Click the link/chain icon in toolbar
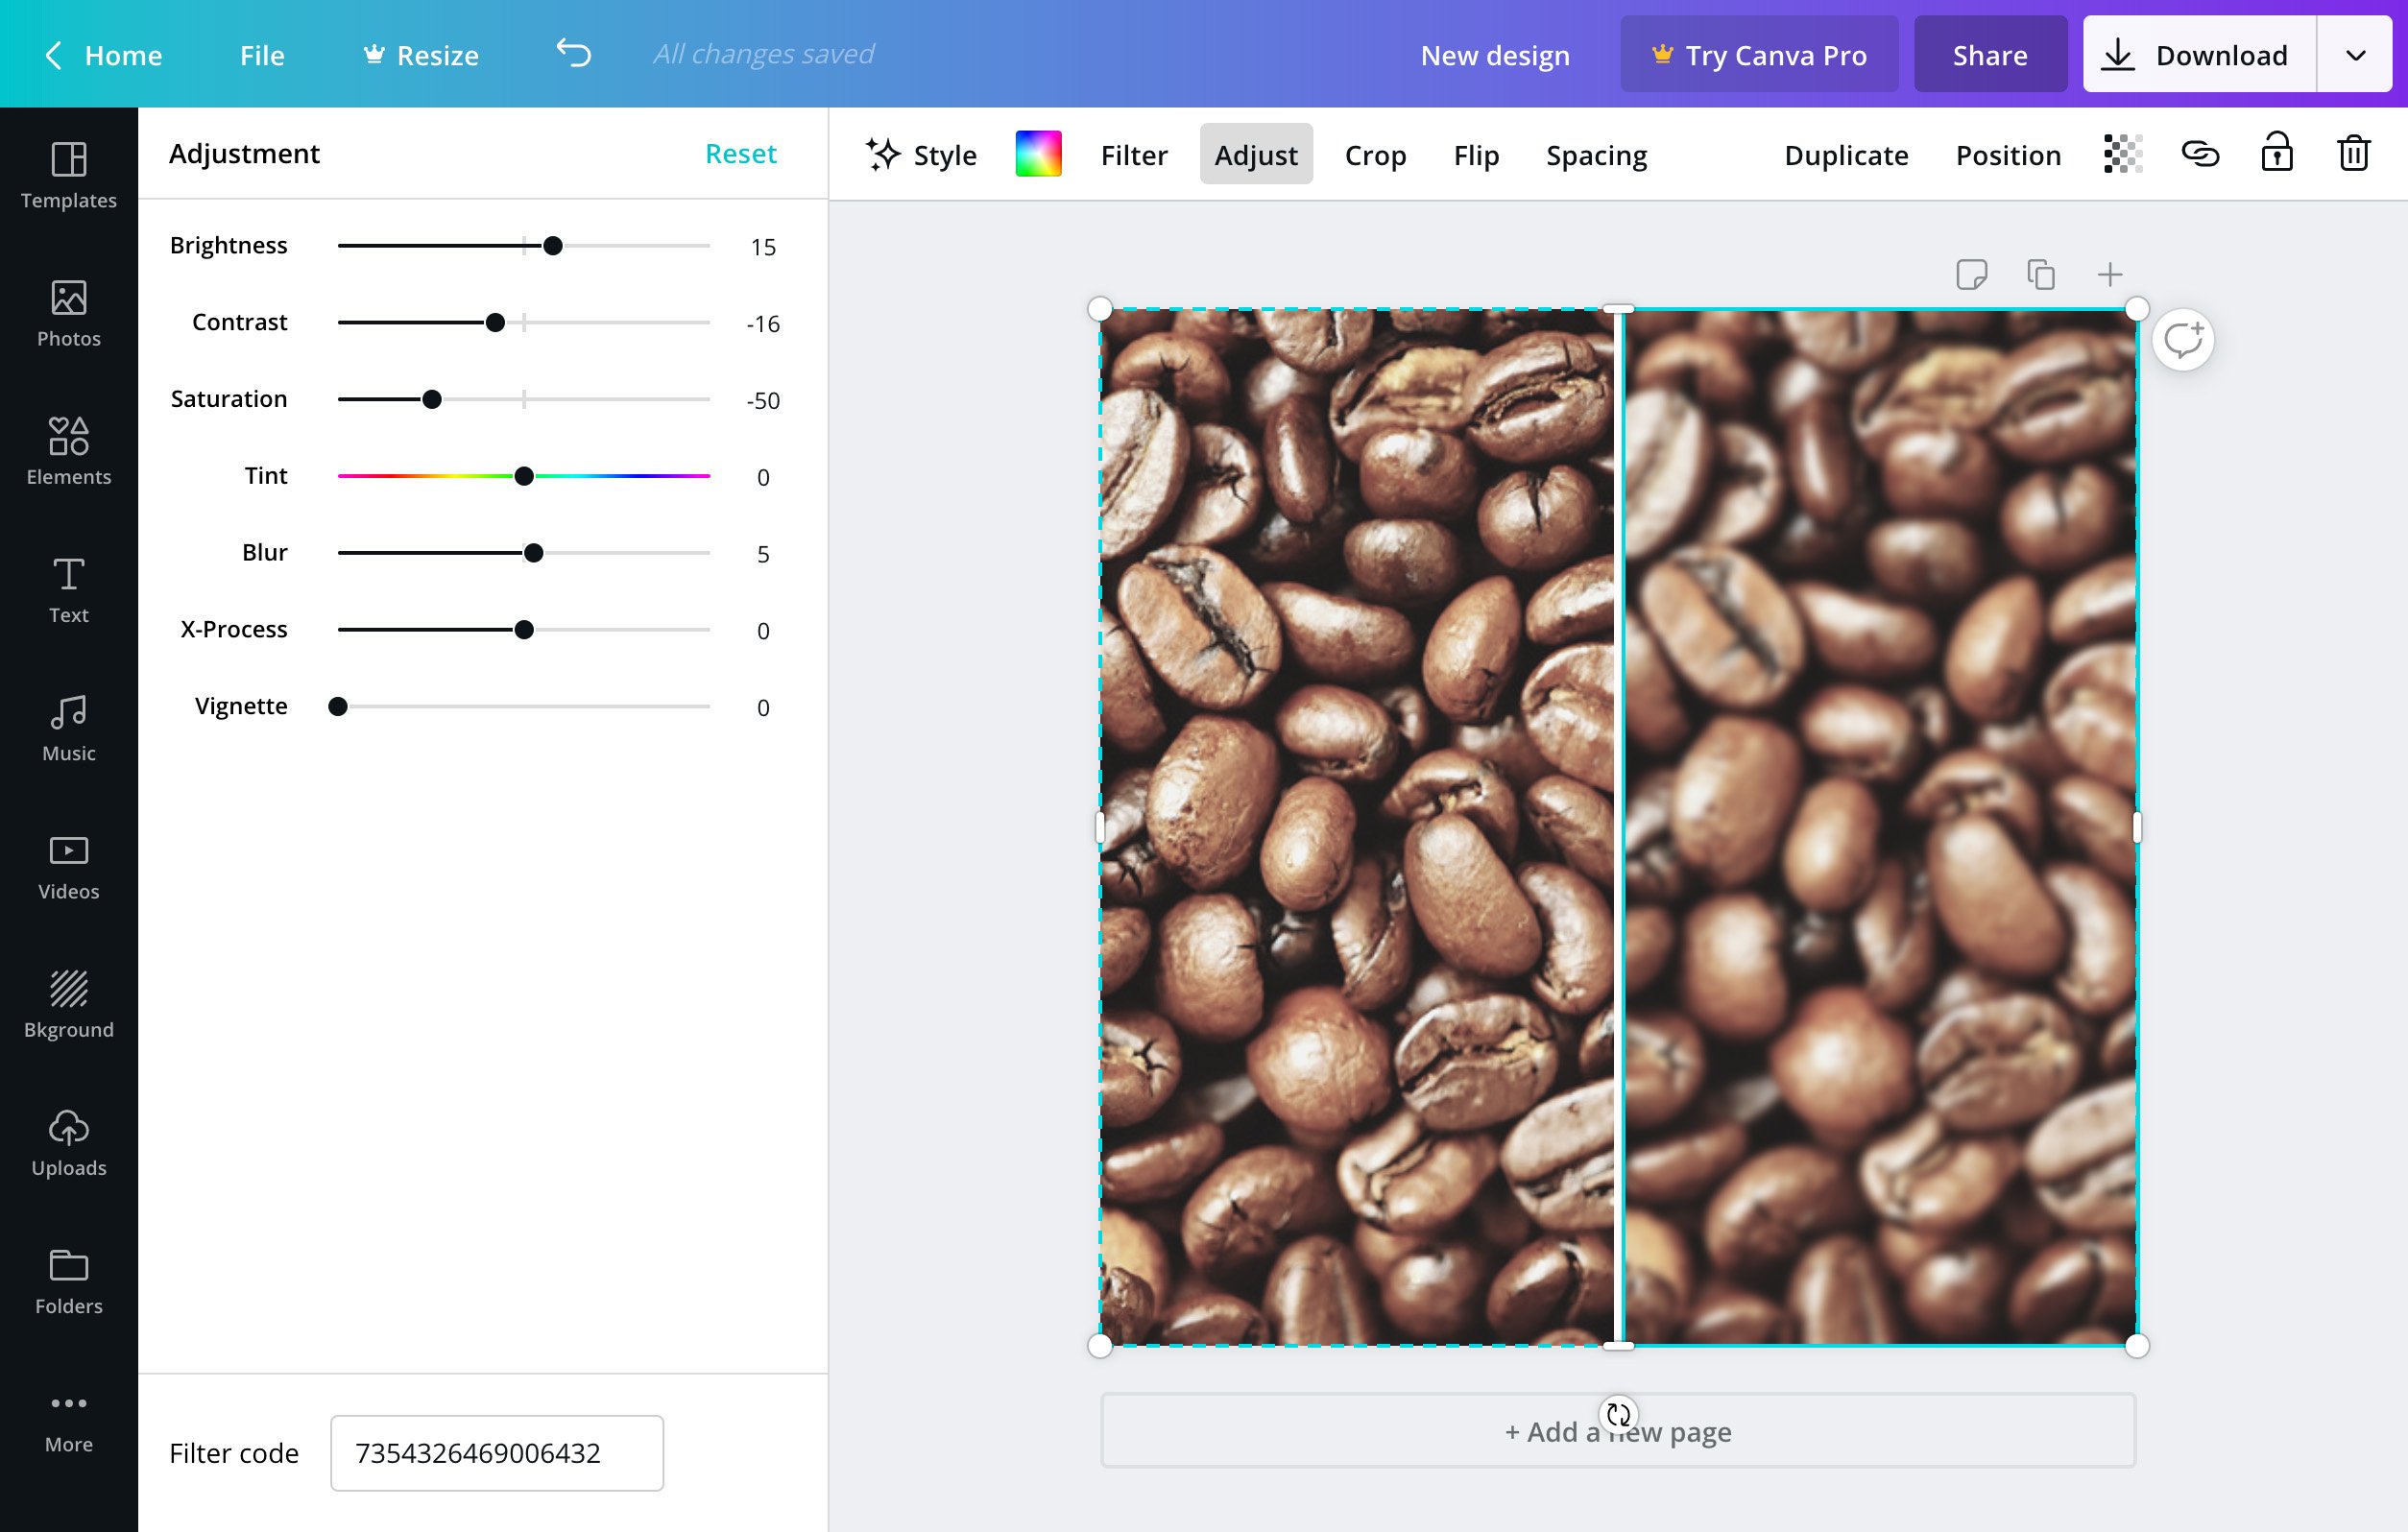Viewport: 2408px width, 1532px height. [x=2199, y=155]
